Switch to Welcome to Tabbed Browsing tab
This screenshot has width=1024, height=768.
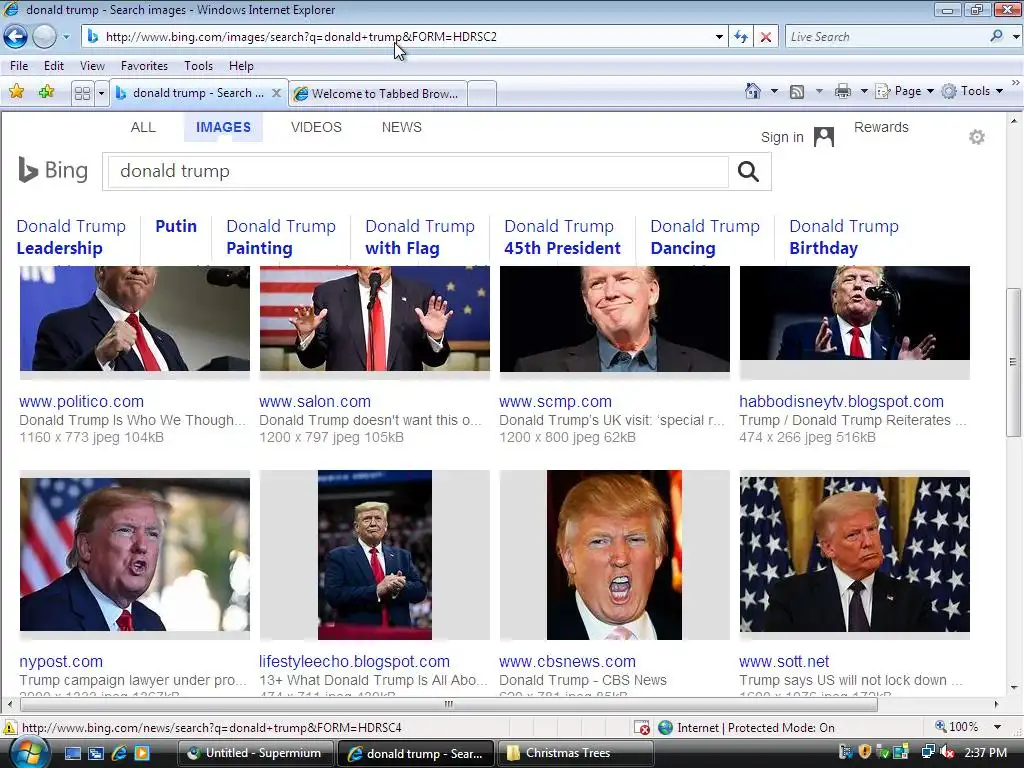tap(377, 93)
